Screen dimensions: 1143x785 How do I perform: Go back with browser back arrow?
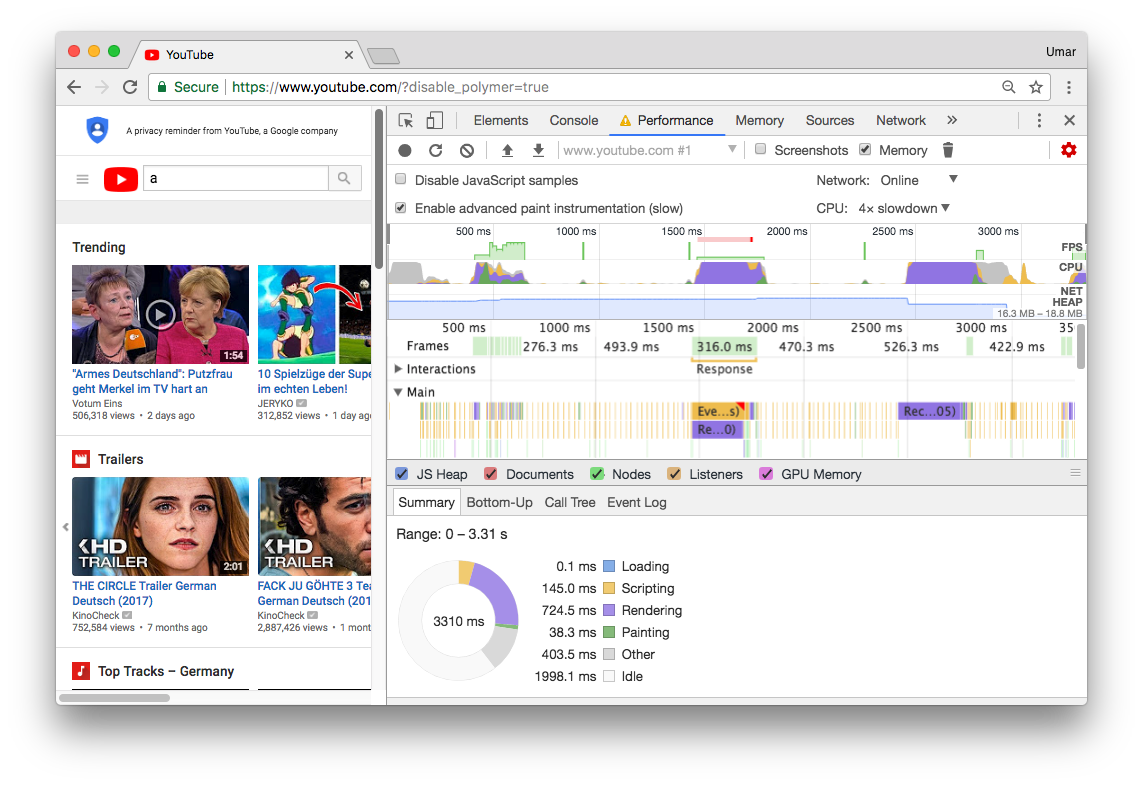[x=74, y=87]
